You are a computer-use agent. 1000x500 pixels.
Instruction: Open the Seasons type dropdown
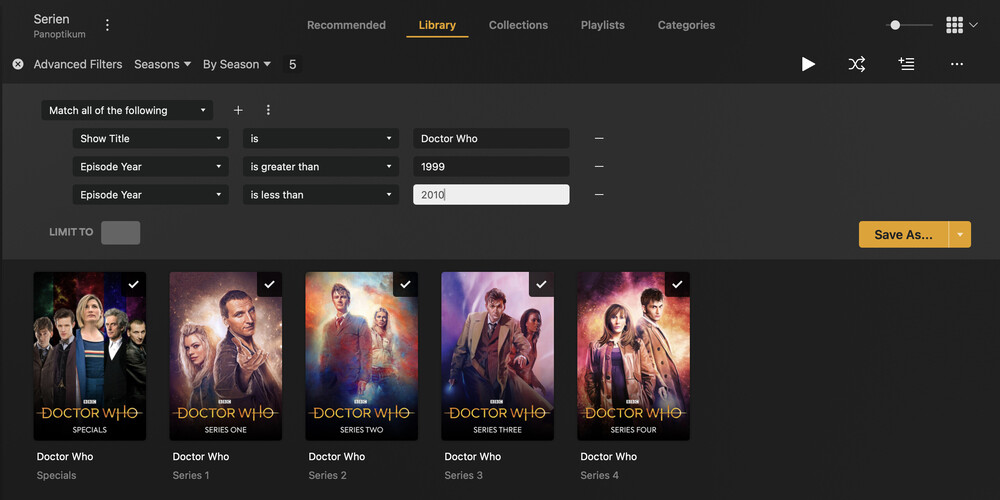click(163, 64)
